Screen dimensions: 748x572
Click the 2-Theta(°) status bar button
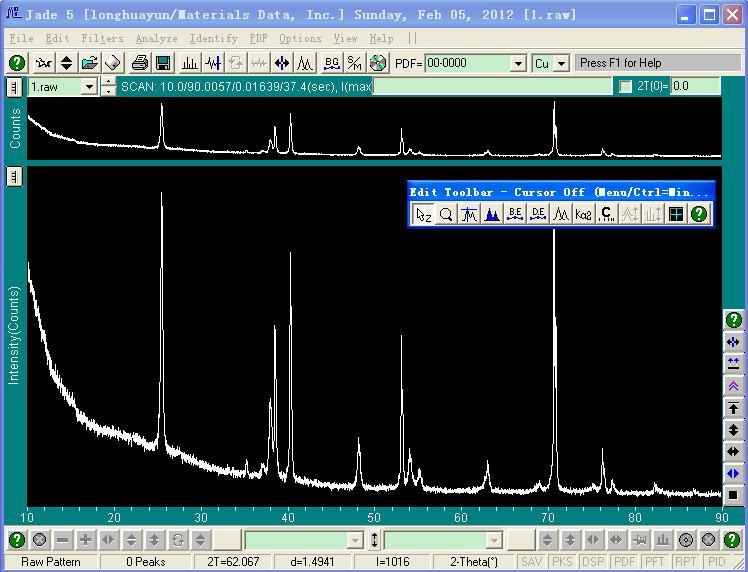click(474, 562)
